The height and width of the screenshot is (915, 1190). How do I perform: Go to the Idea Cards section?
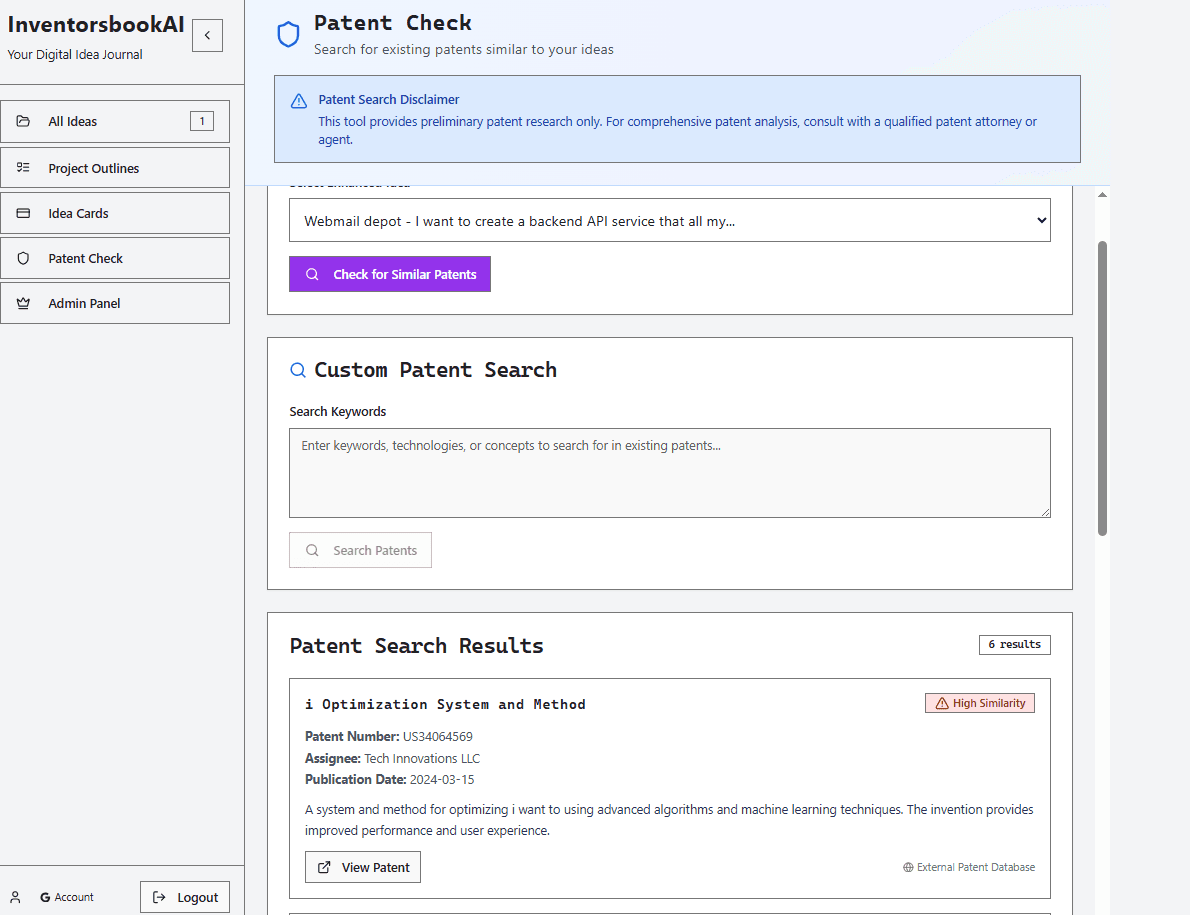tap(115, 213)
